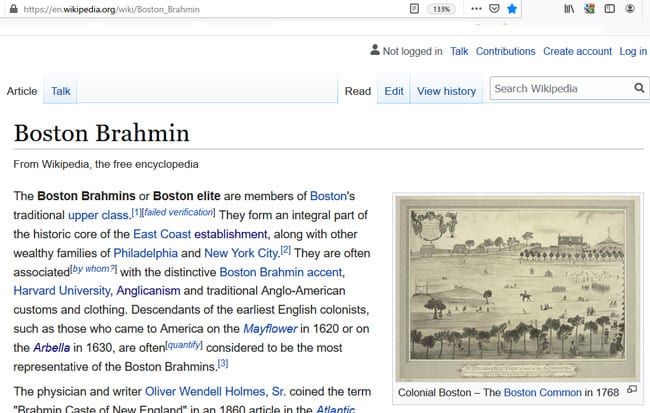Reset zoom level 133% badge
This screenshot has height=413, width=650.
point(441,9)
